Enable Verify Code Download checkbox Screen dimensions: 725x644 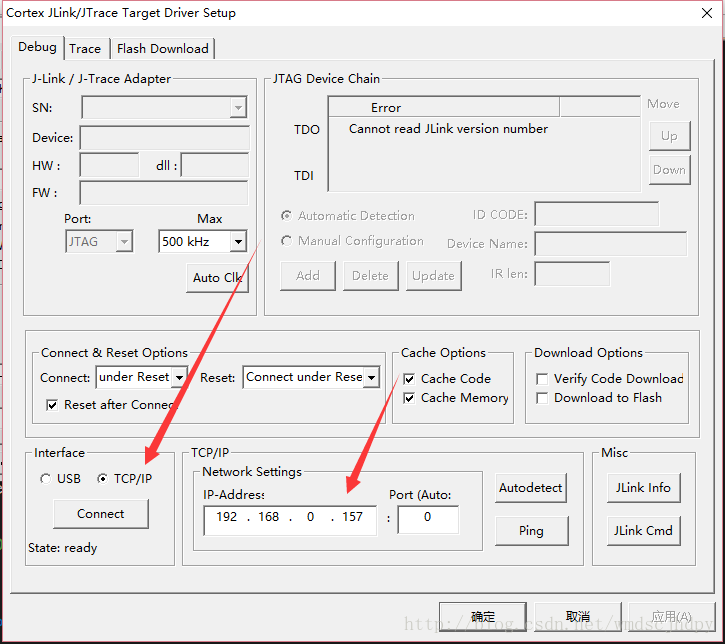click(x=542, y=379)
